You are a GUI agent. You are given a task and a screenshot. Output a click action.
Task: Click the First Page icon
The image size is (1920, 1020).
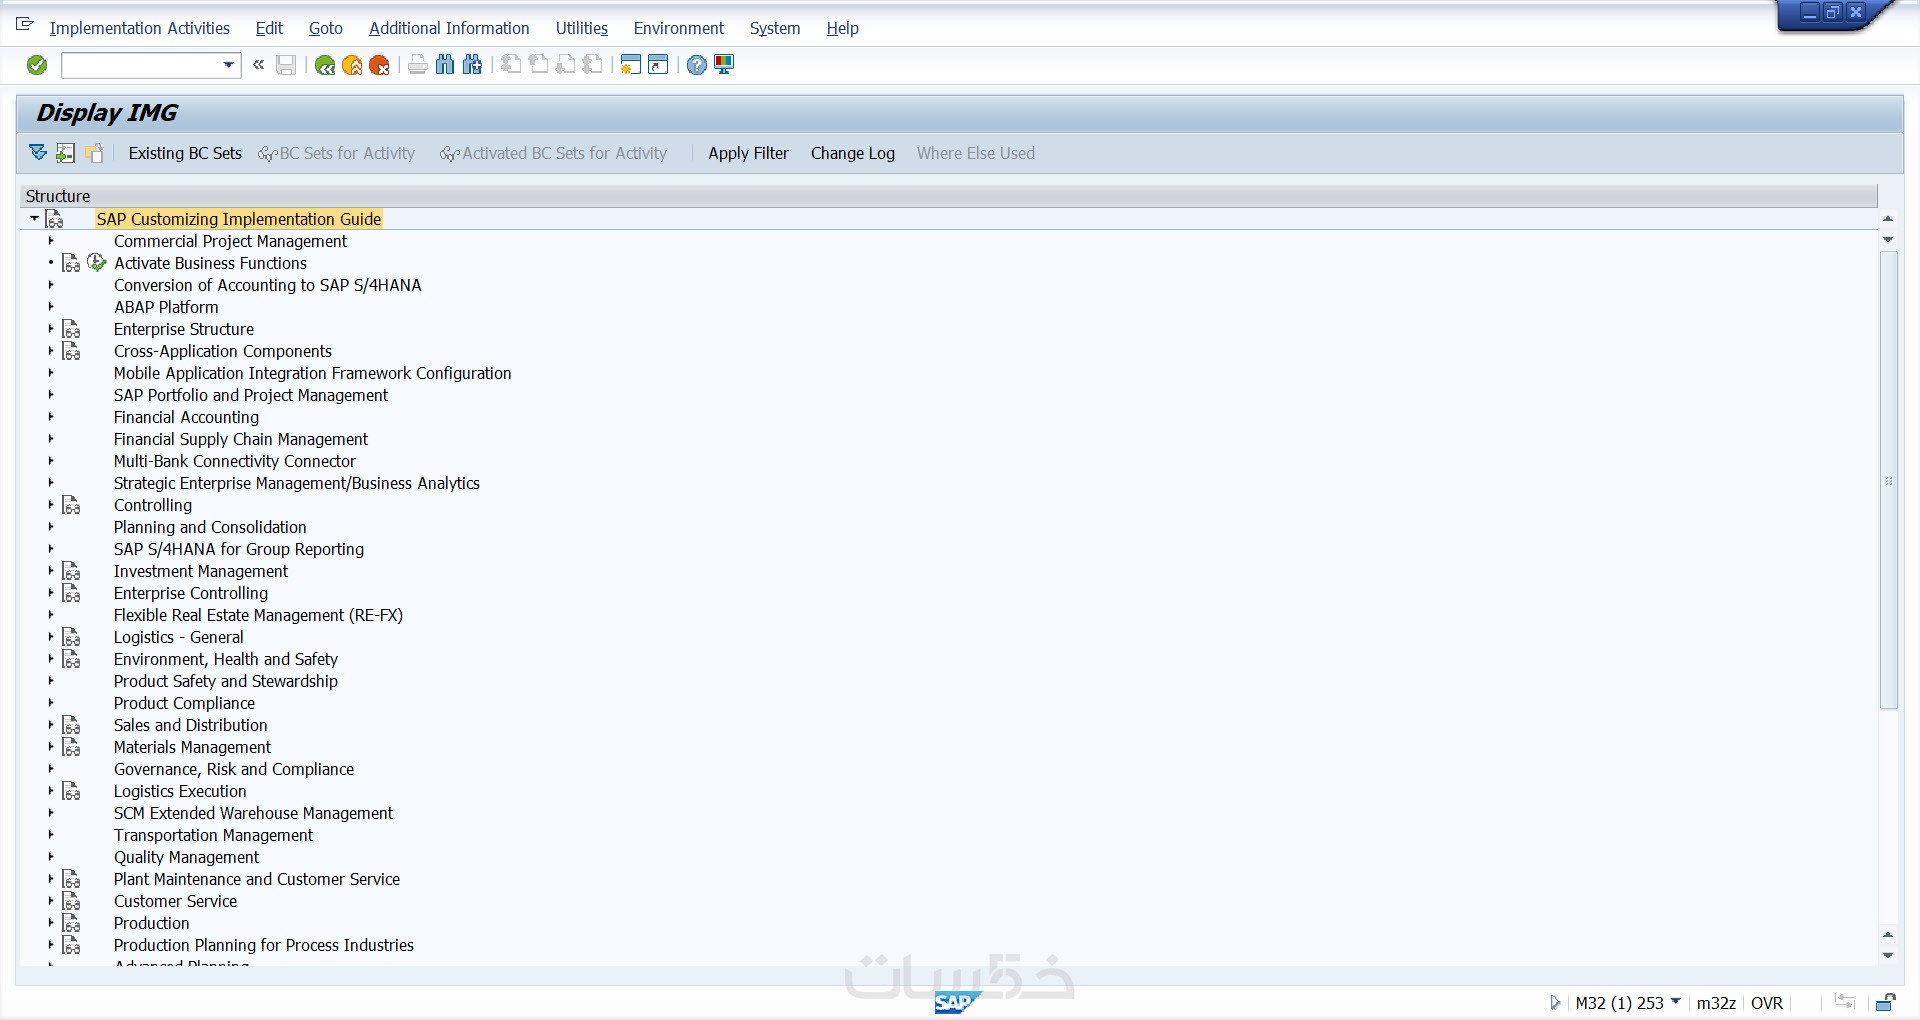(x=511, y=65)
